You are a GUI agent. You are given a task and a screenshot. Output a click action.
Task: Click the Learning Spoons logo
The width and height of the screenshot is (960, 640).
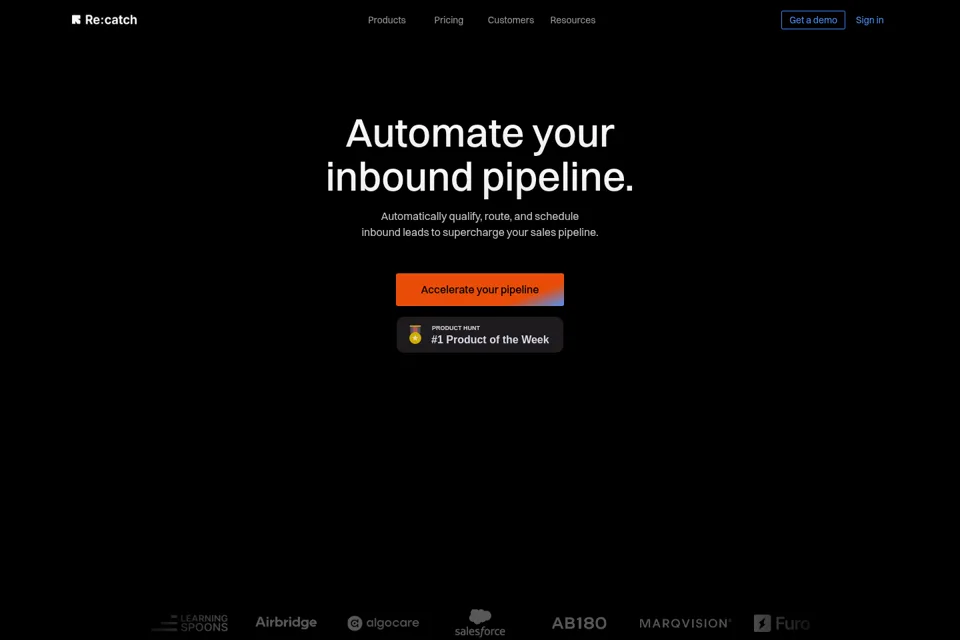point(190,623)
